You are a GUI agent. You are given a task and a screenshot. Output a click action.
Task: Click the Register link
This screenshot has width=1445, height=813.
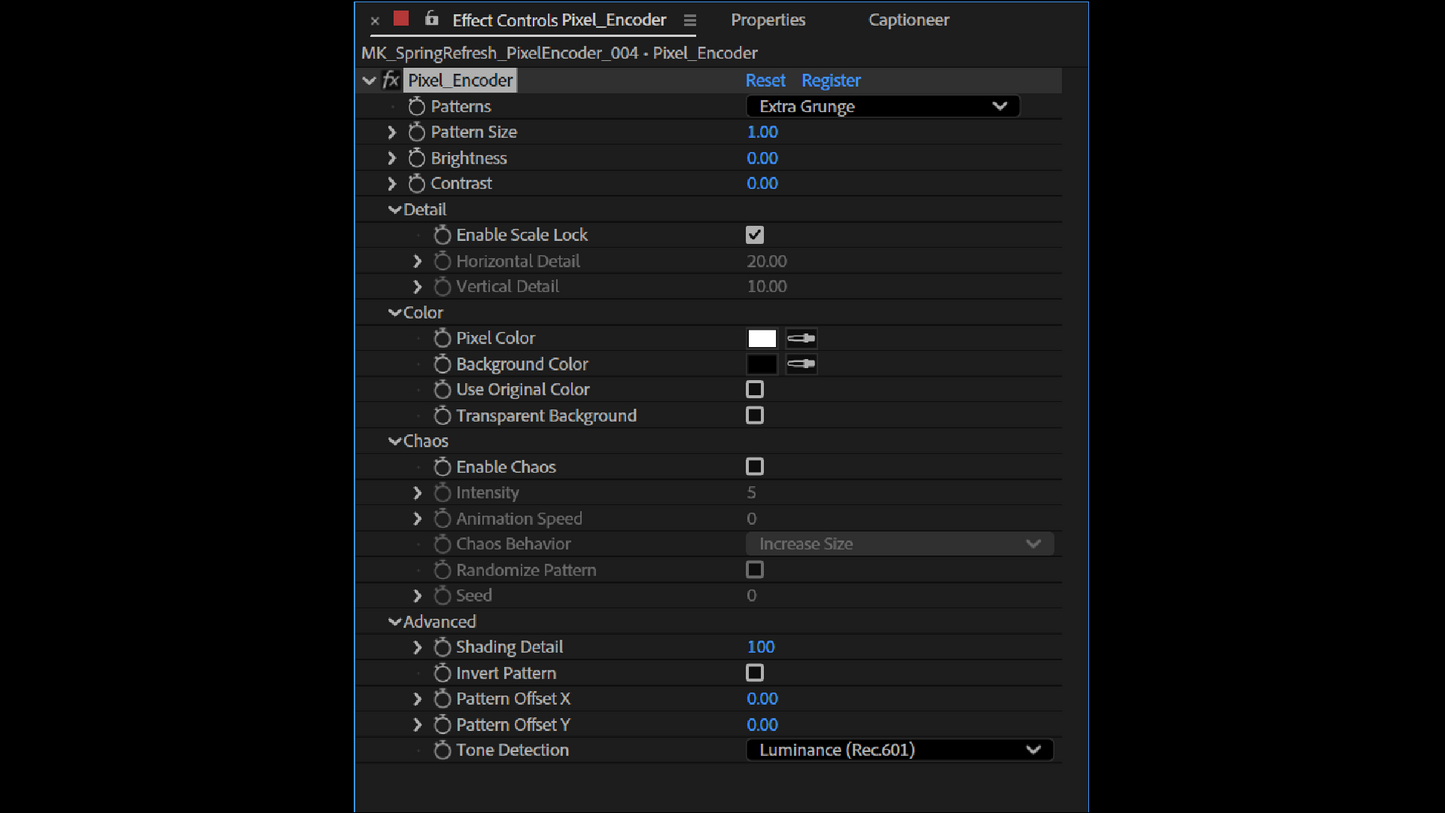(x=831, y=80)
